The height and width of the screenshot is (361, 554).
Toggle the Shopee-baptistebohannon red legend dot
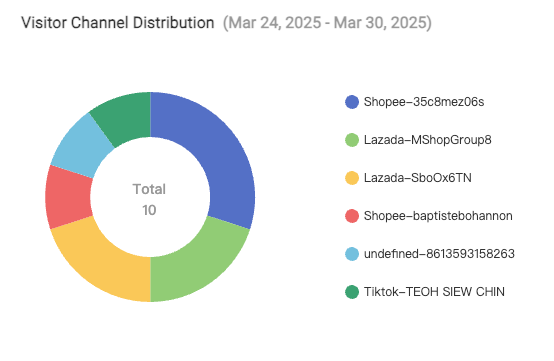(x=352, y=216)
